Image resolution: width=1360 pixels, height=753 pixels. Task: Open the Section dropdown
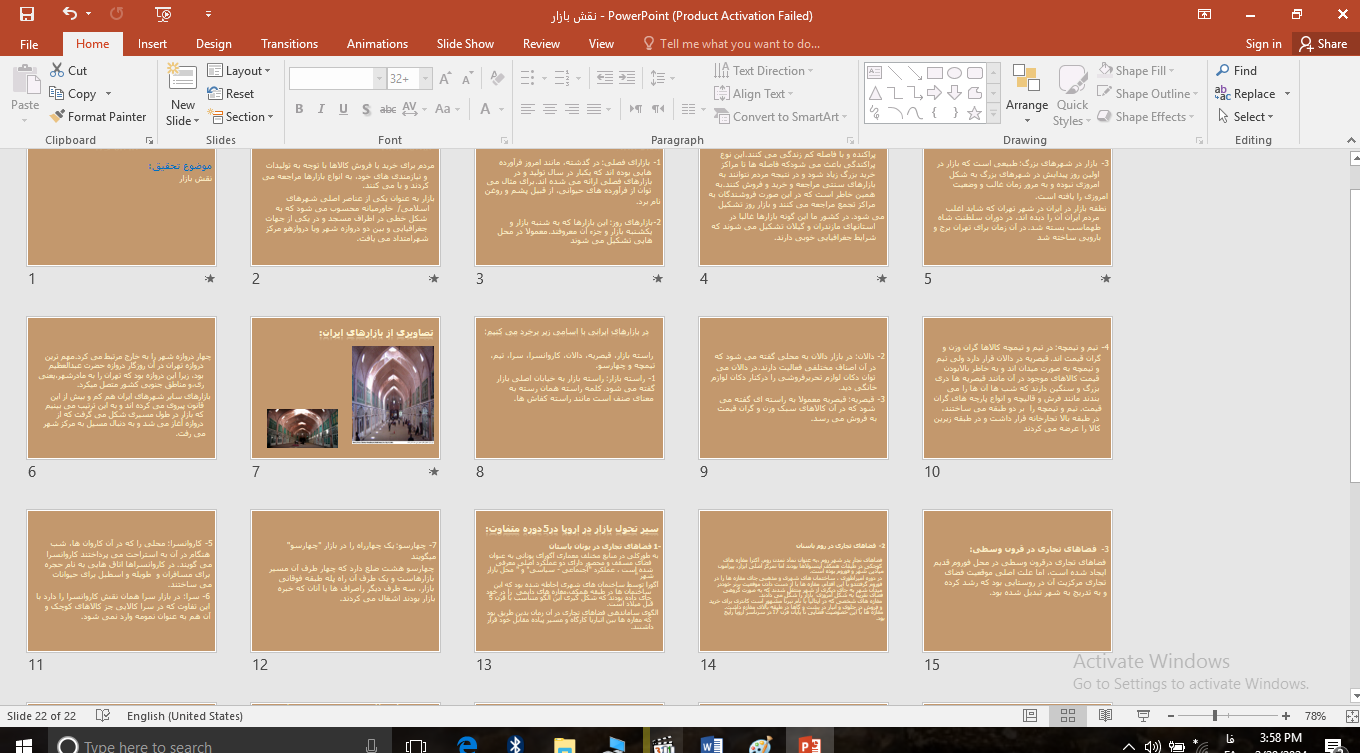point(241,117)
